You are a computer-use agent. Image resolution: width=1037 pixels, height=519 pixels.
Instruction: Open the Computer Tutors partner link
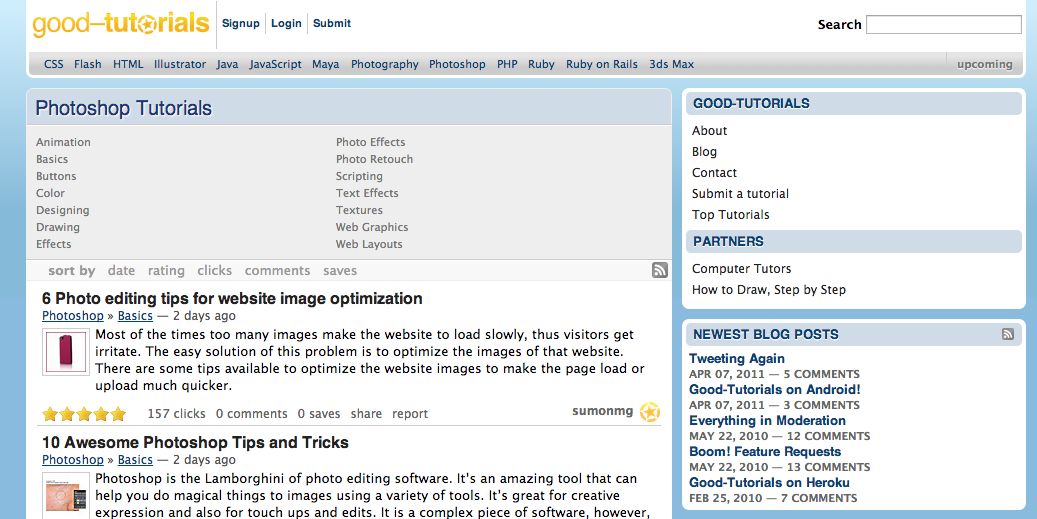click(741, 268)
